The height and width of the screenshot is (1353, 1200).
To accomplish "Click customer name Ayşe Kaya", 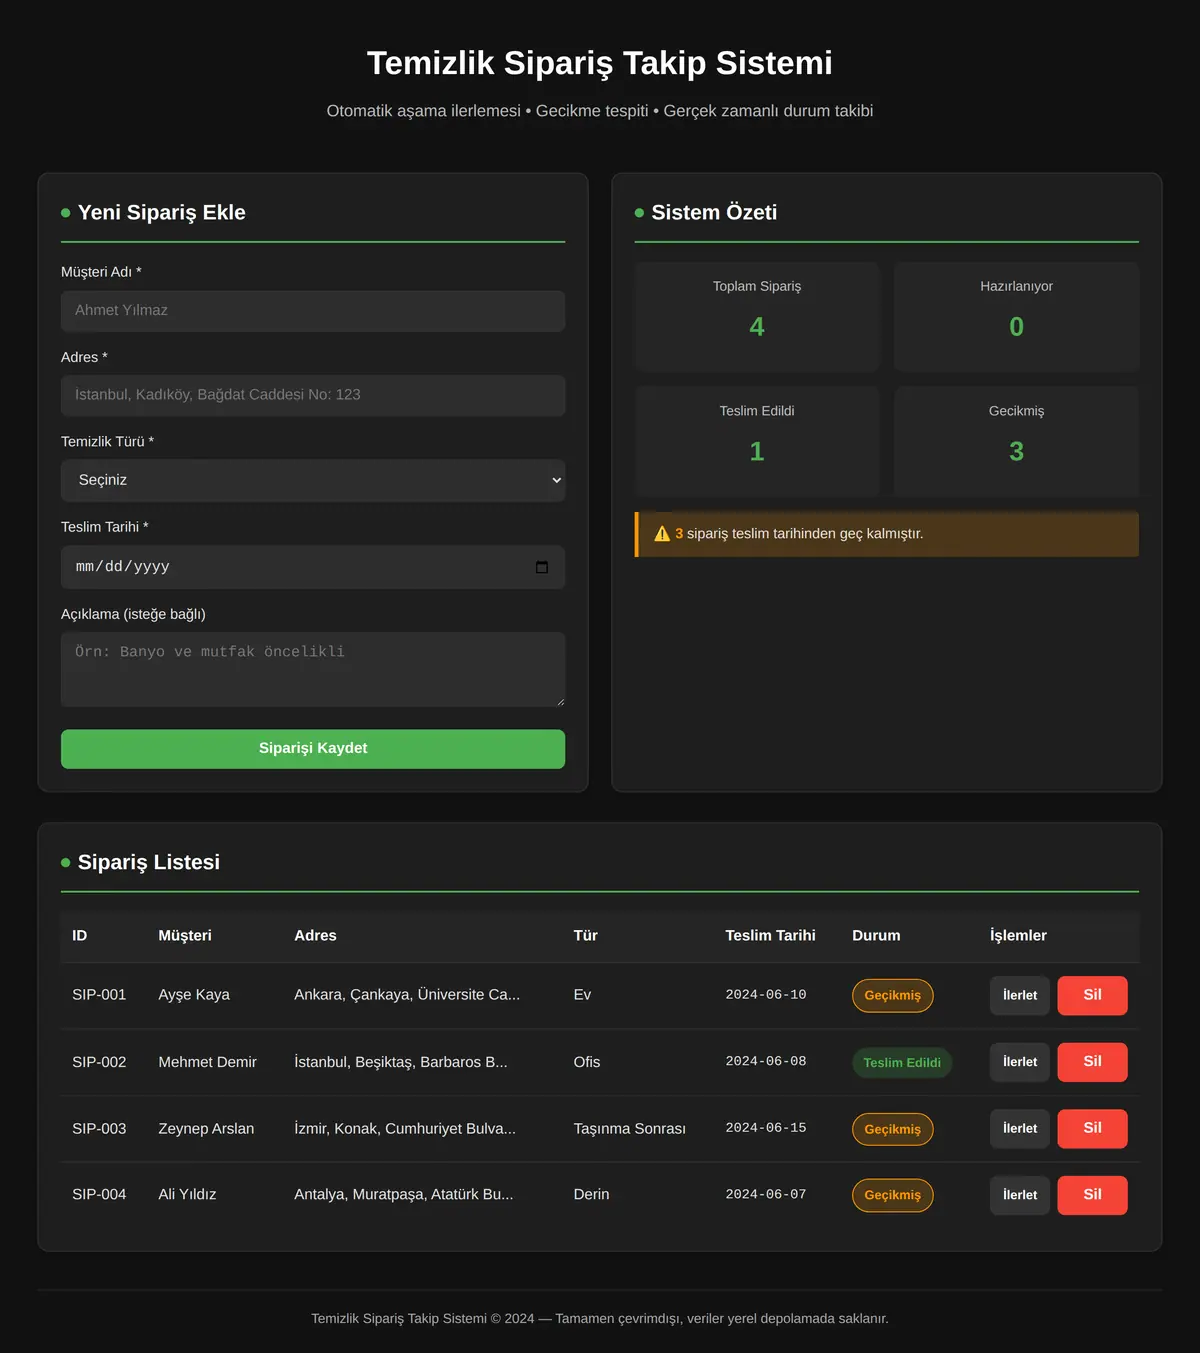I will [x=194, y=995].
